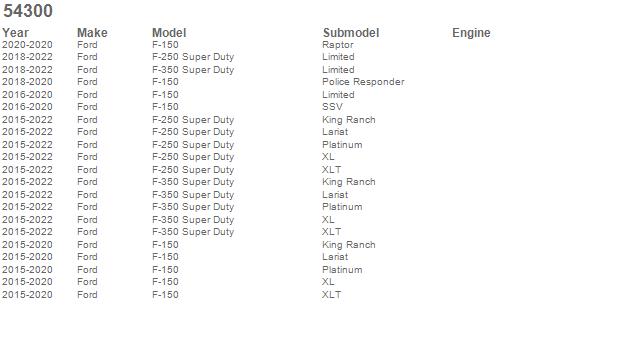Select the 2018-2020 year cell
Image resolution: width=628 pixels, height=363 pixels.
[x=27, y=82]
